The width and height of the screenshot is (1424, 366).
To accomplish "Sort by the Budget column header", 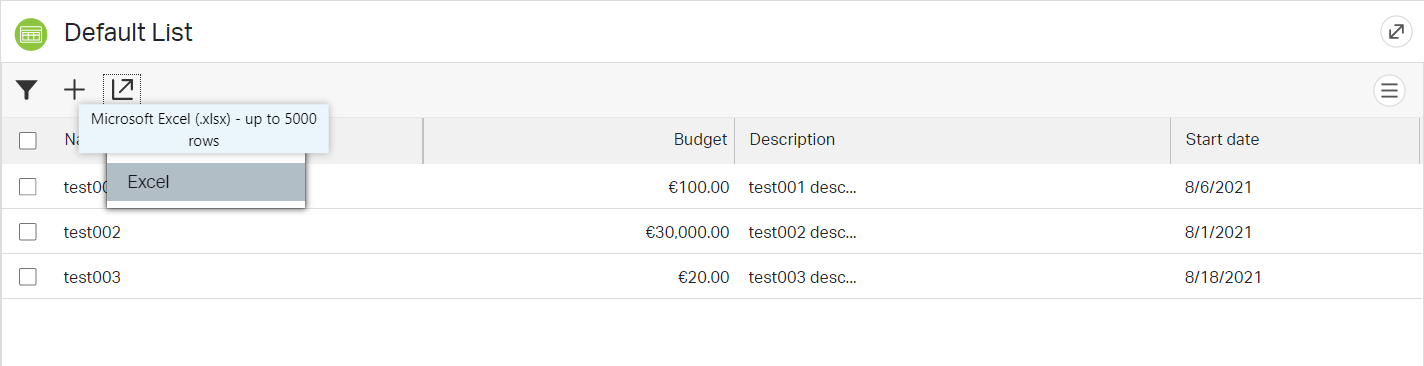I will point(700,140).
